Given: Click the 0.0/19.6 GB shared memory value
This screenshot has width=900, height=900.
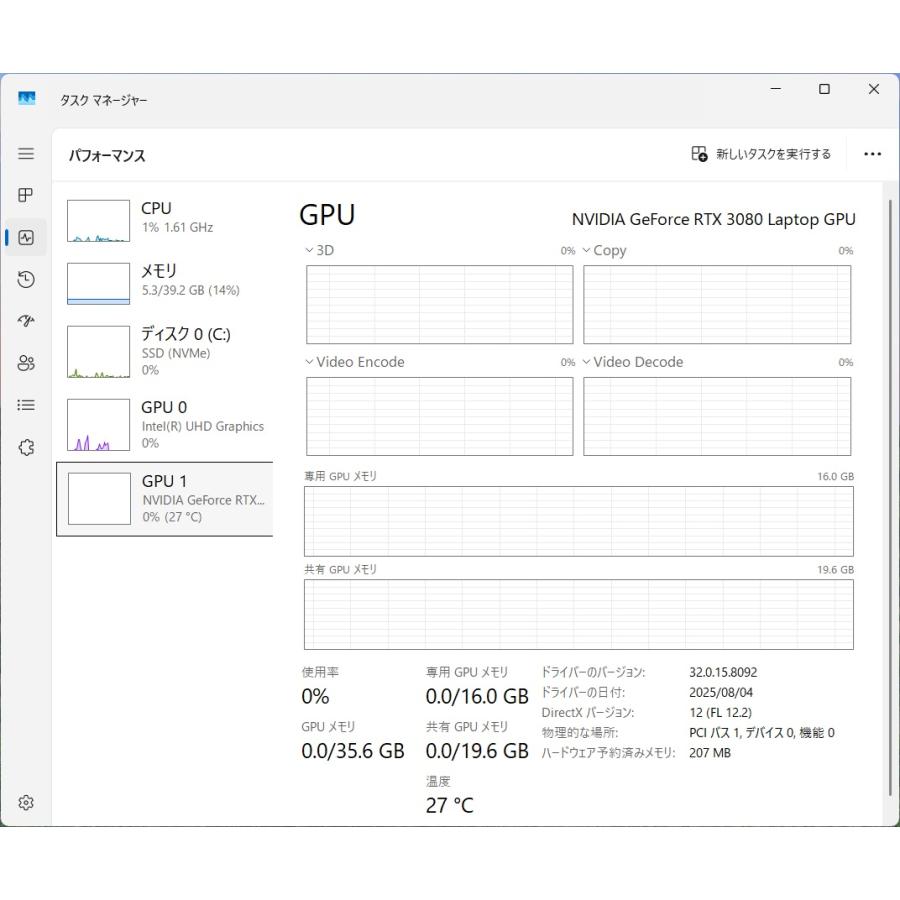Looking at the screenshot, I should click(477, 751).
